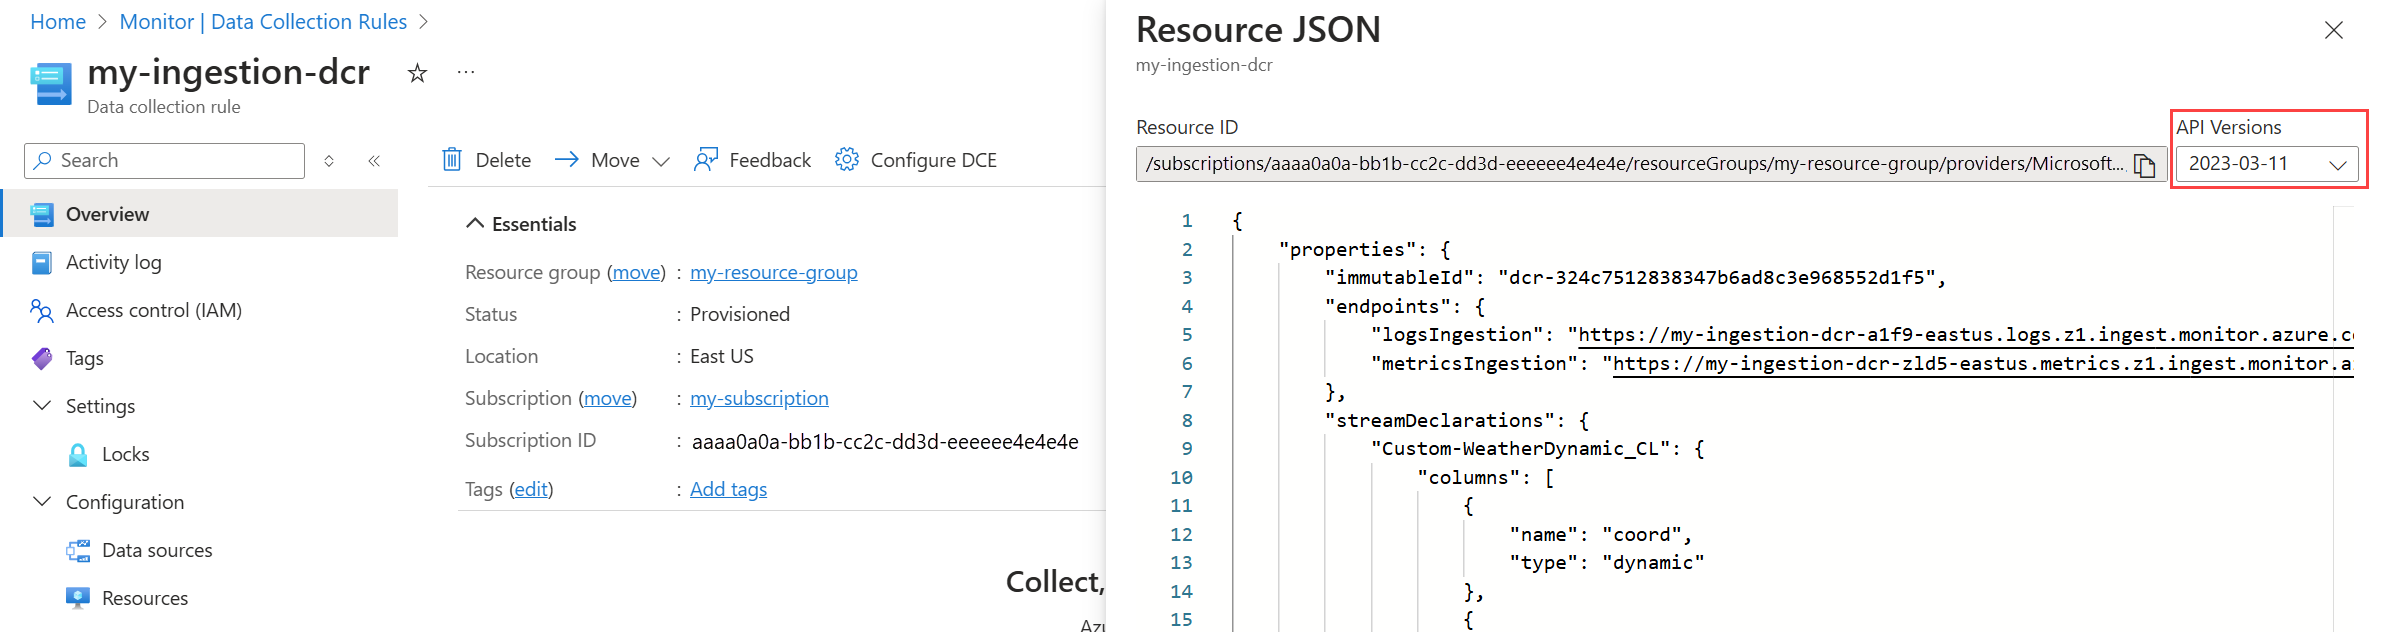Screen dimensions: 2386x632
Task: Expand the Move dropdown menu
Action: pyautogui.click(x=661, y=161)
